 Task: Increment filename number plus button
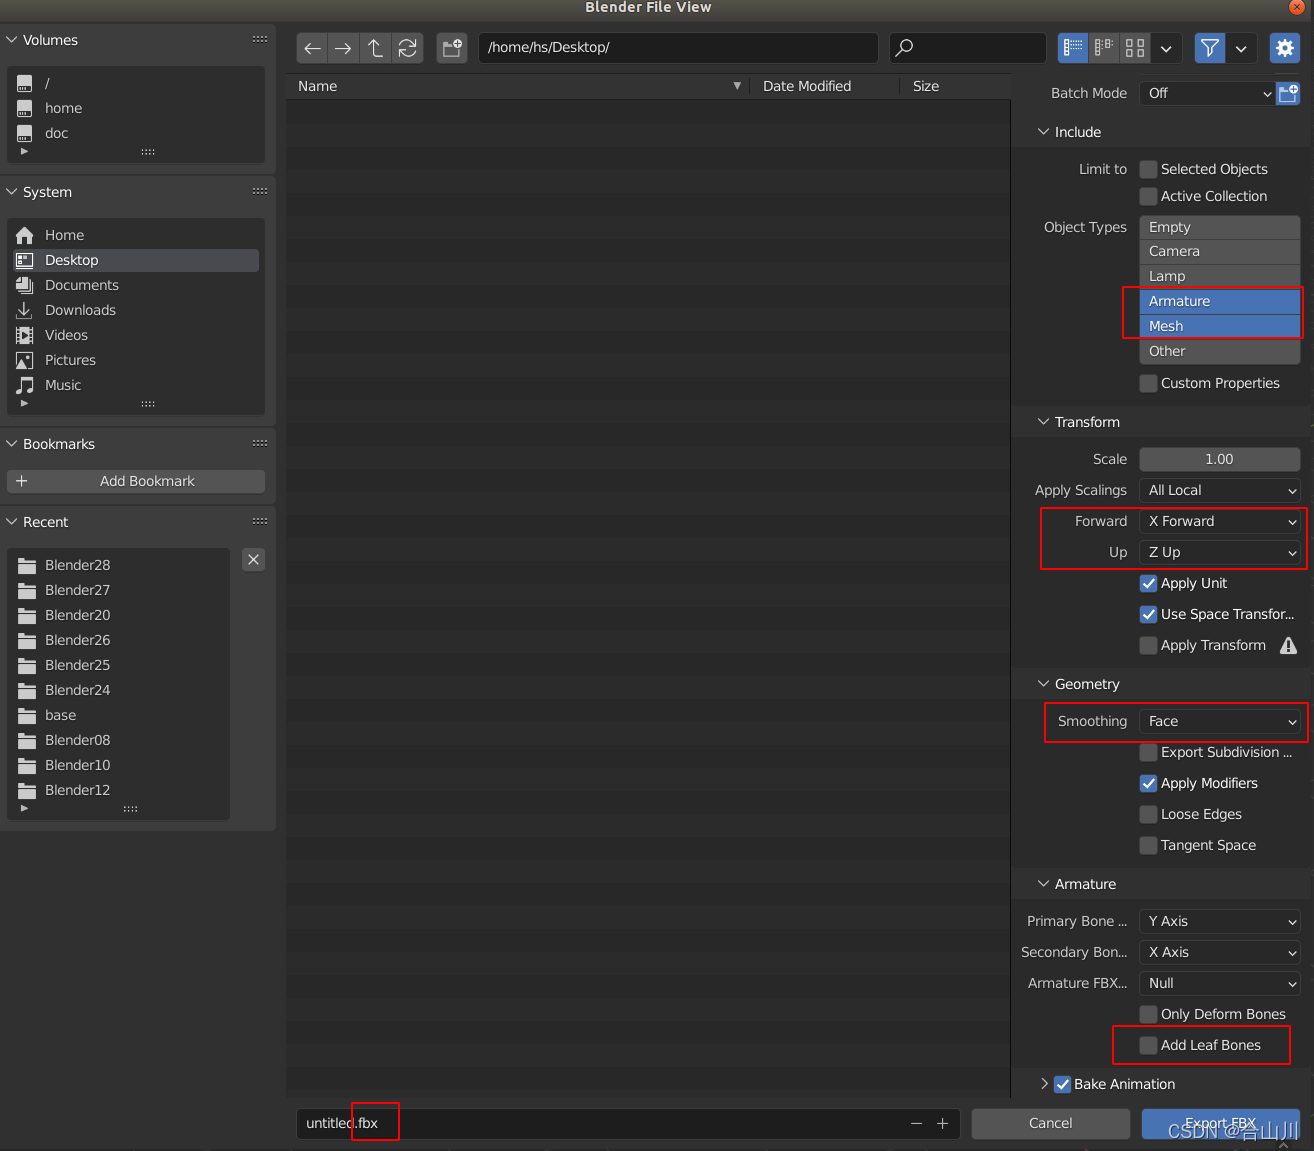[x=942, y=1124]
